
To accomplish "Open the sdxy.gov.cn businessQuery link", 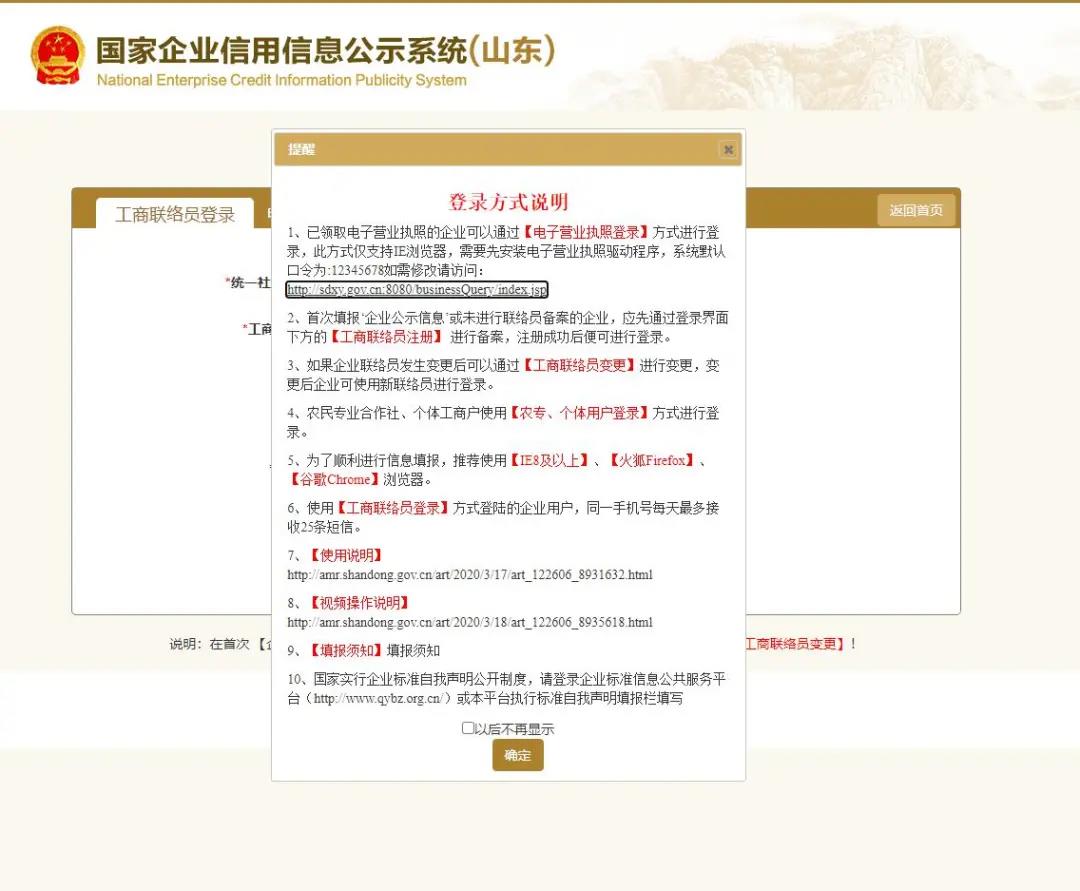I will point(417,290).
